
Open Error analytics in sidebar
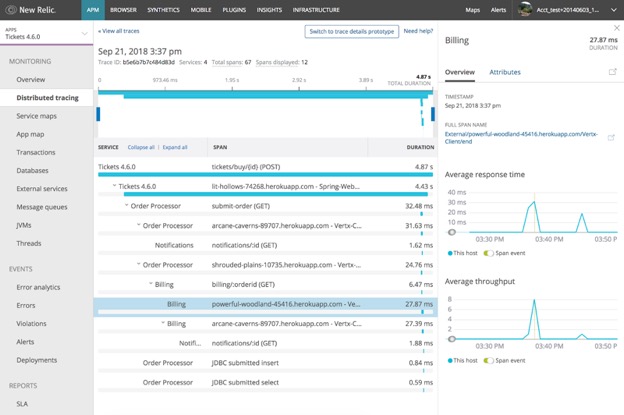[38, 287]
